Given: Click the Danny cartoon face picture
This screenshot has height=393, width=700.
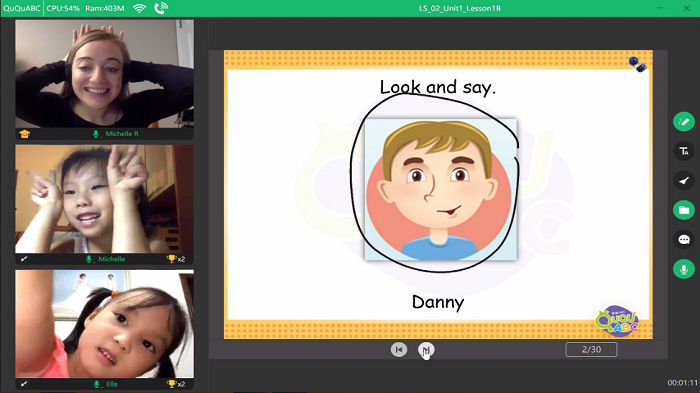Looking at the screenshot, I should [x=441, y=189].
